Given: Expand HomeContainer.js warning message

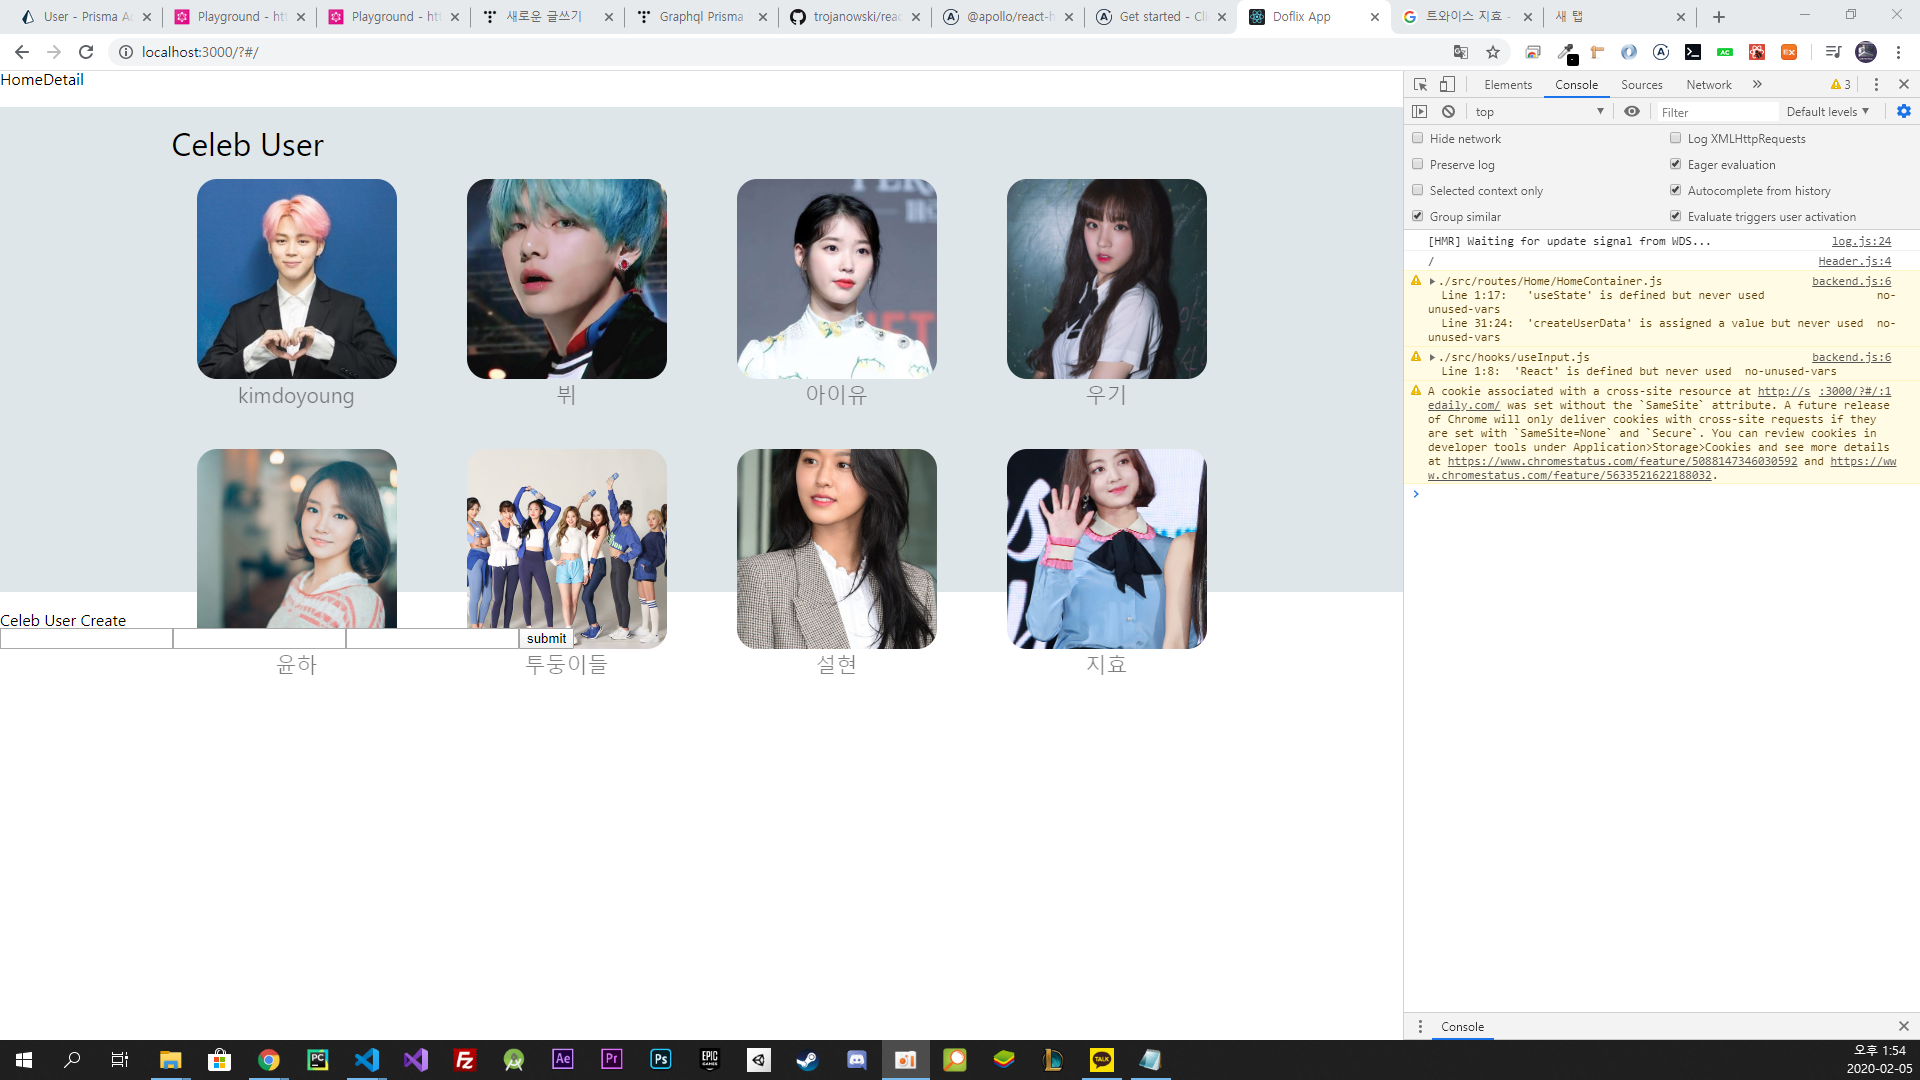Looking at the screenshot, I should click(1432, 282).
